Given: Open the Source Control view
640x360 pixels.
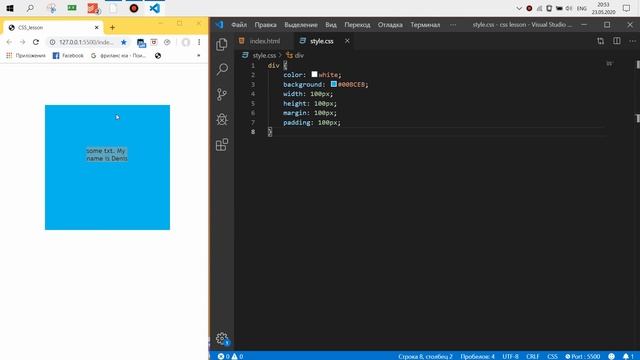Looking at the screenshot, I should [x=222, y=94].
